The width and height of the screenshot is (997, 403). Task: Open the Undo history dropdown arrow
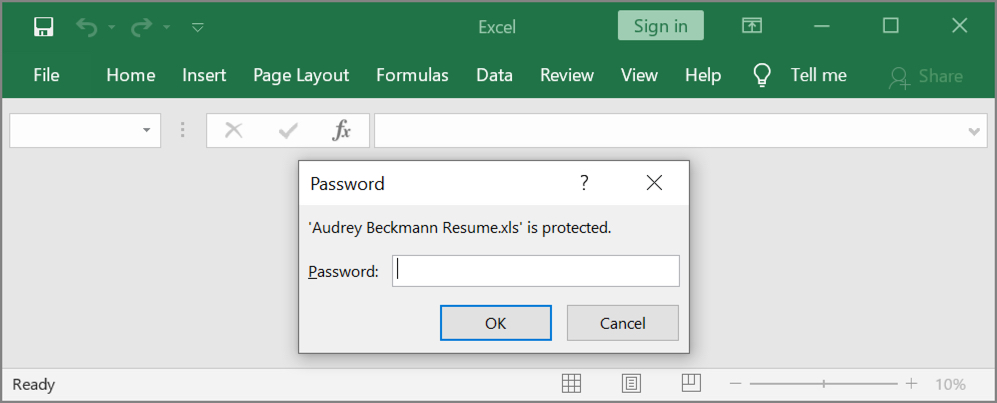tap(112, 27)
